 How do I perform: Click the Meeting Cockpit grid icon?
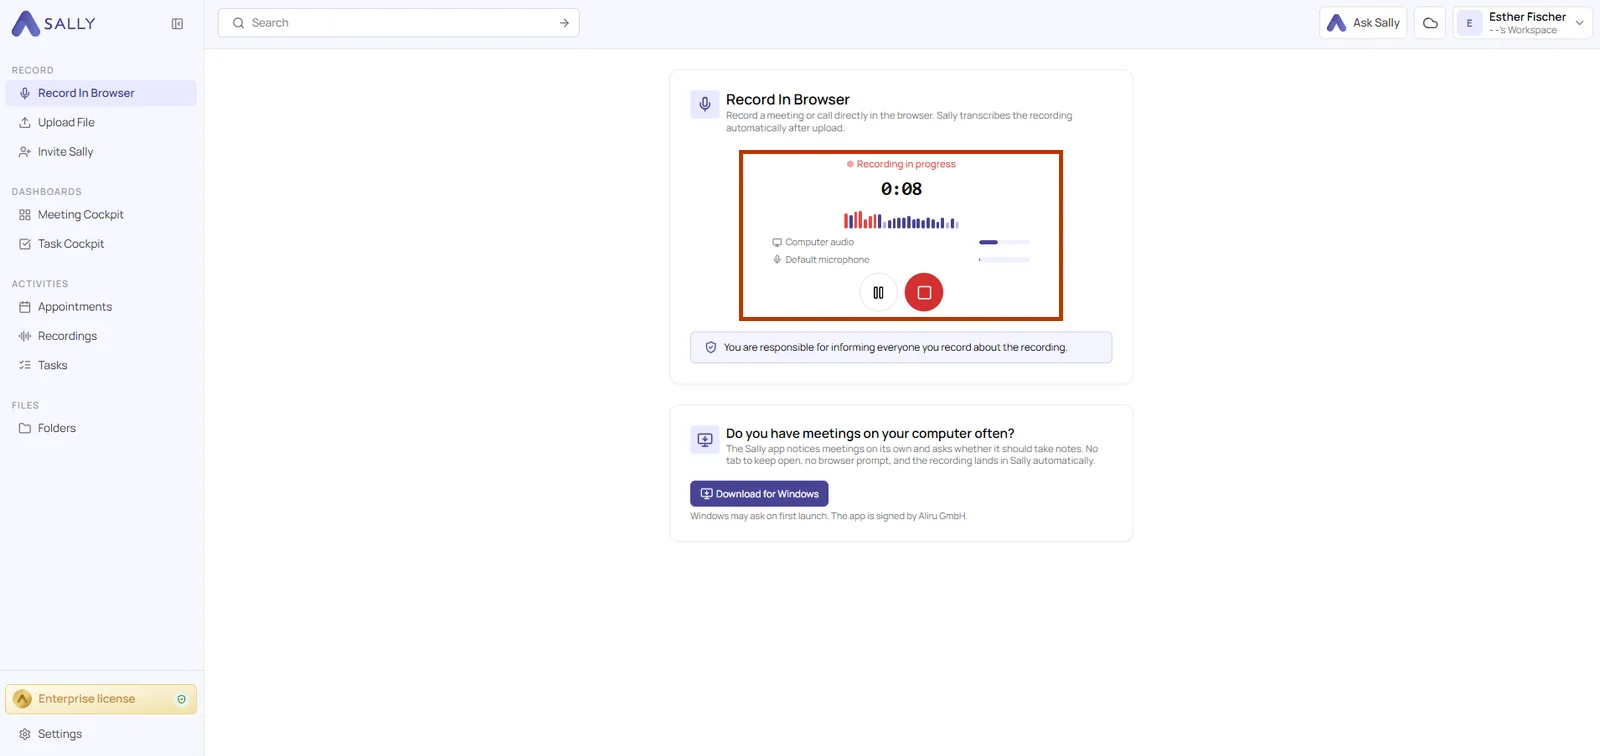[x=25, y=215]
